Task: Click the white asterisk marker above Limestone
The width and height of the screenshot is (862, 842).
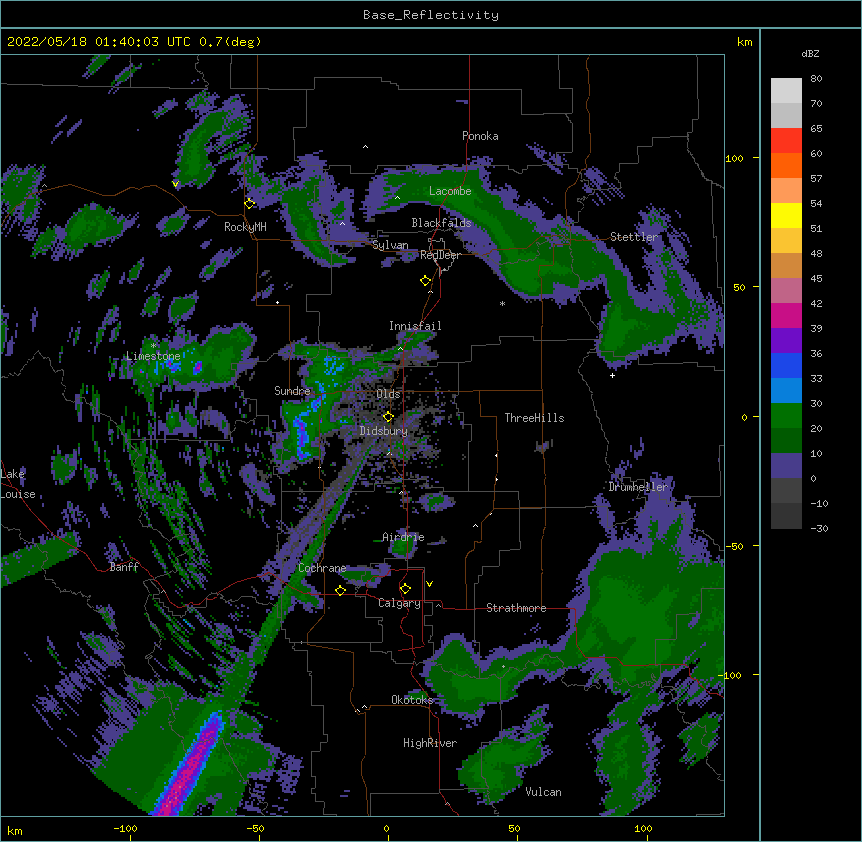Action: tap(153, 345)
